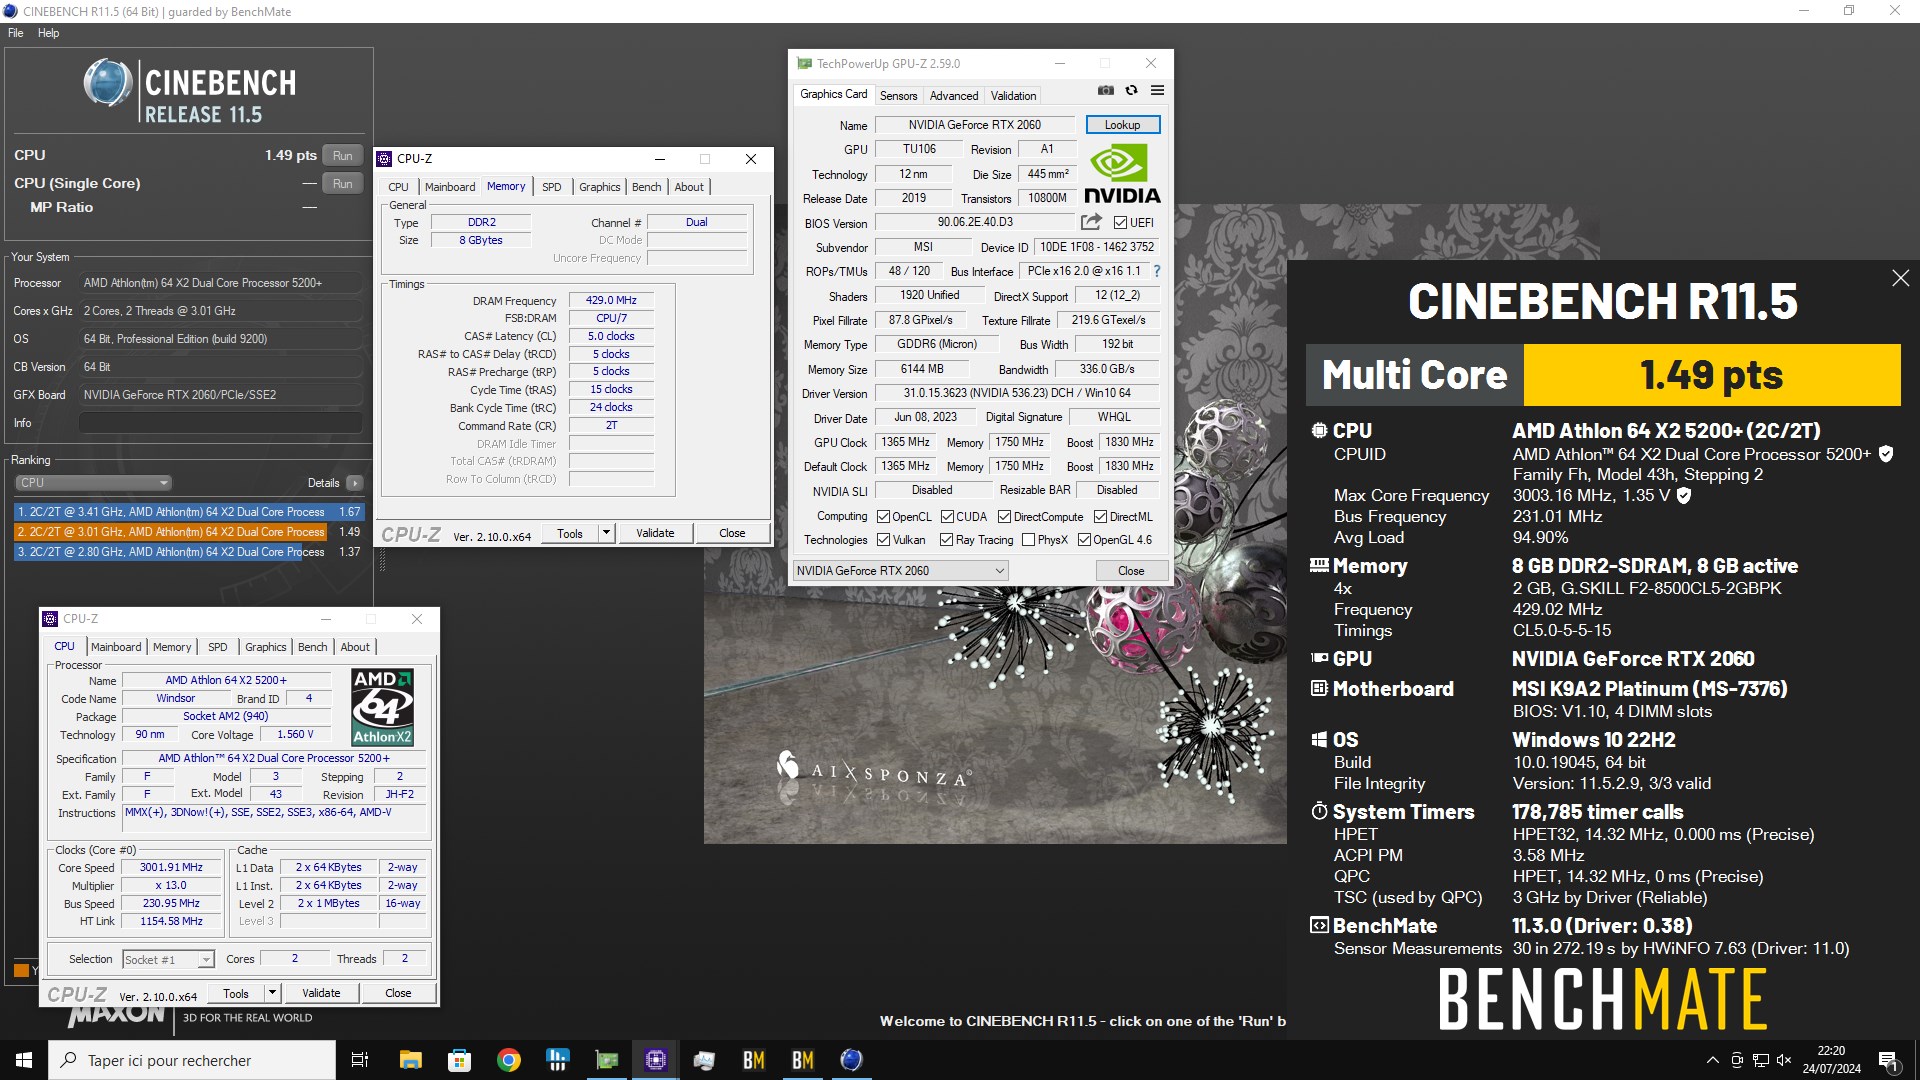Viewport: 1920px width, 1080px height.
Task: Toggle the PhysX checkbox
Action: point(1028,540)
